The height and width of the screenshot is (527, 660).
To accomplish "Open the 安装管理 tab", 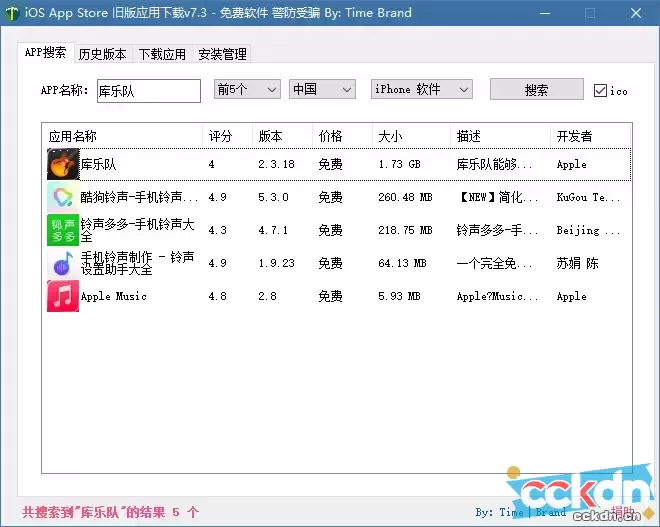I will [222, 54].
